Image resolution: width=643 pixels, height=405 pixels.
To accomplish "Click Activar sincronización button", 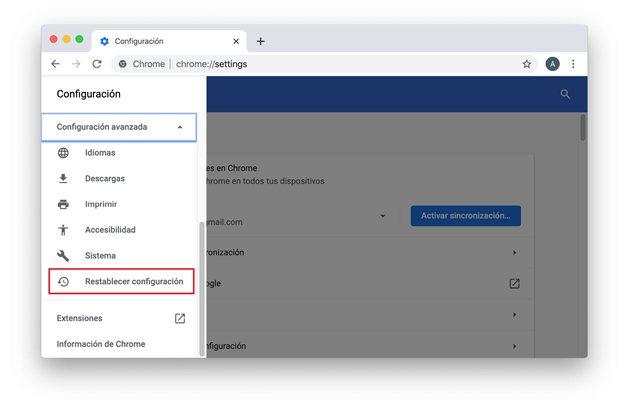I will (466, 216).
